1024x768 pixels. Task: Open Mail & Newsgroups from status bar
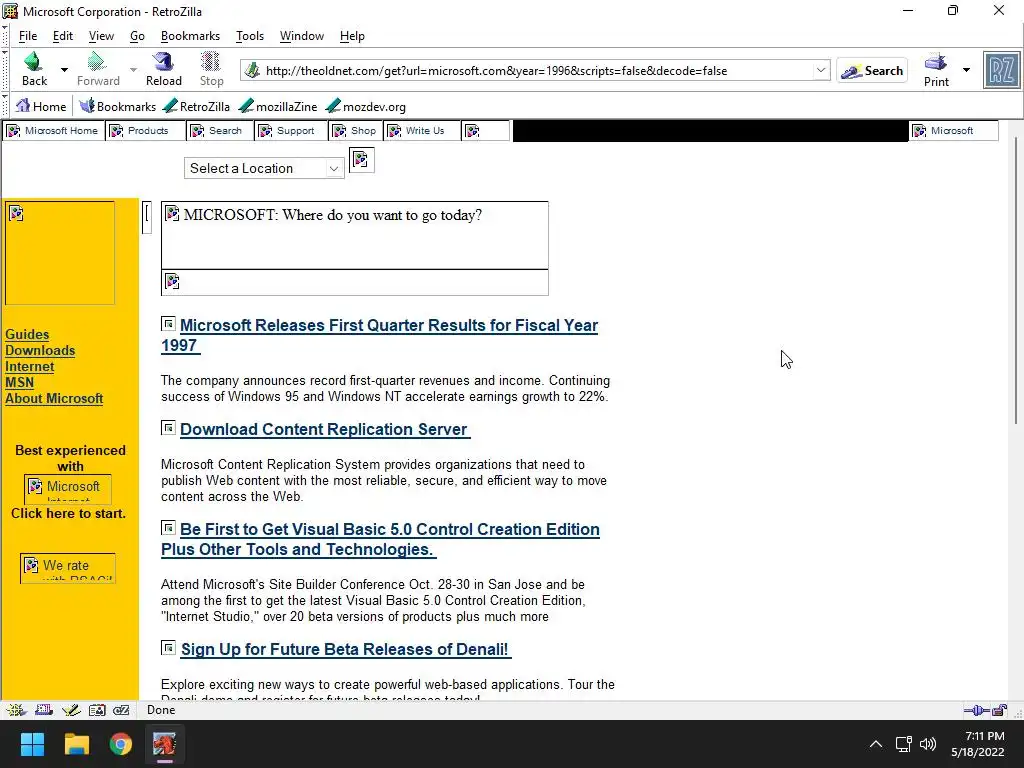pos(44,710)
